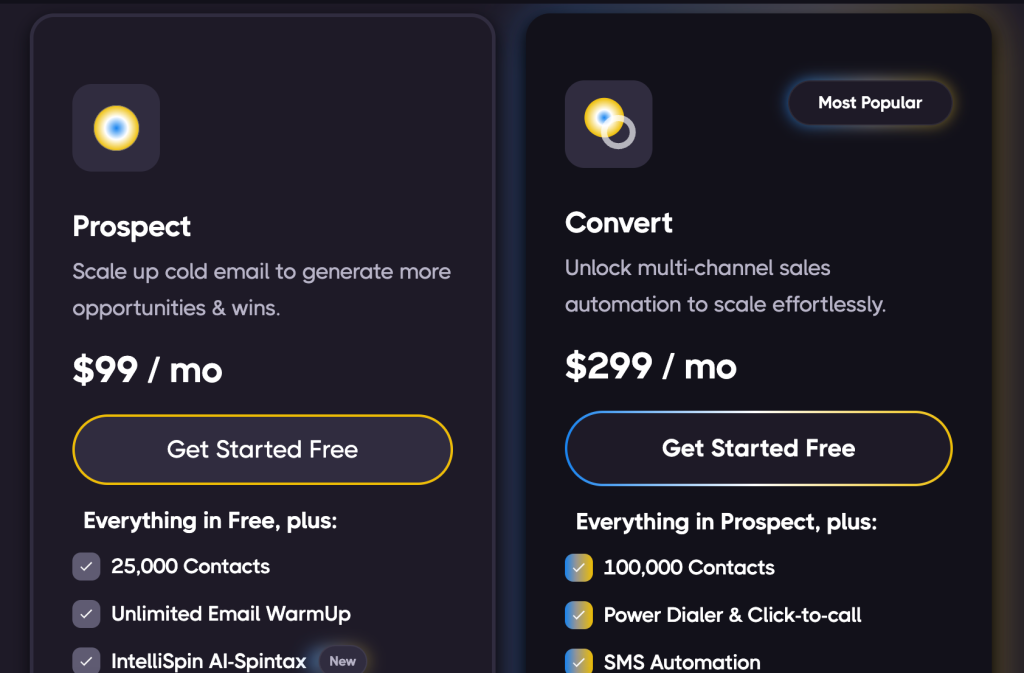Click Get Started Free on the Prospect plan
Screen dimensions: 1024x673
click(x=262, y=450)
